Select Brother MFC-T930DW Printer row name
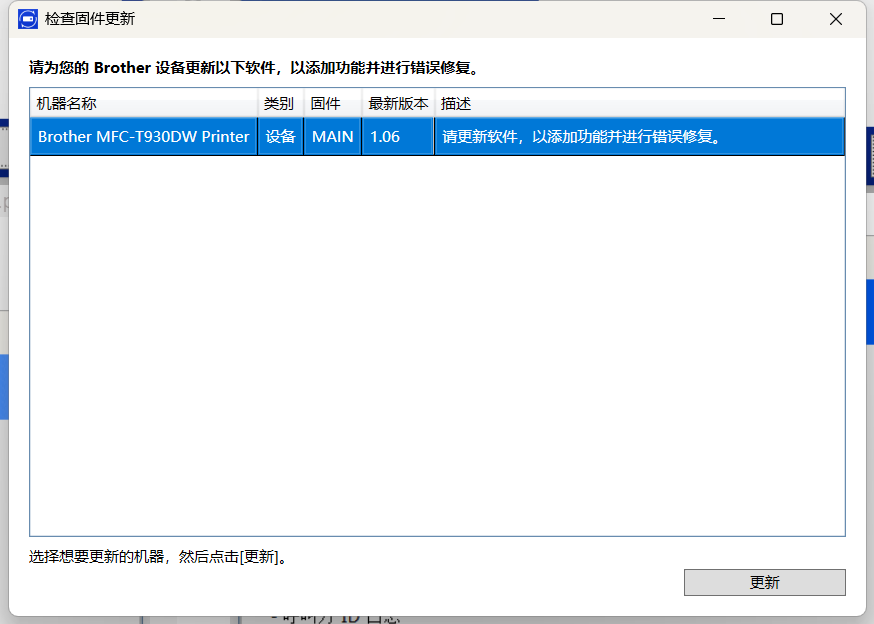Viewport: 874px width, 624px height. pos(143,137)
